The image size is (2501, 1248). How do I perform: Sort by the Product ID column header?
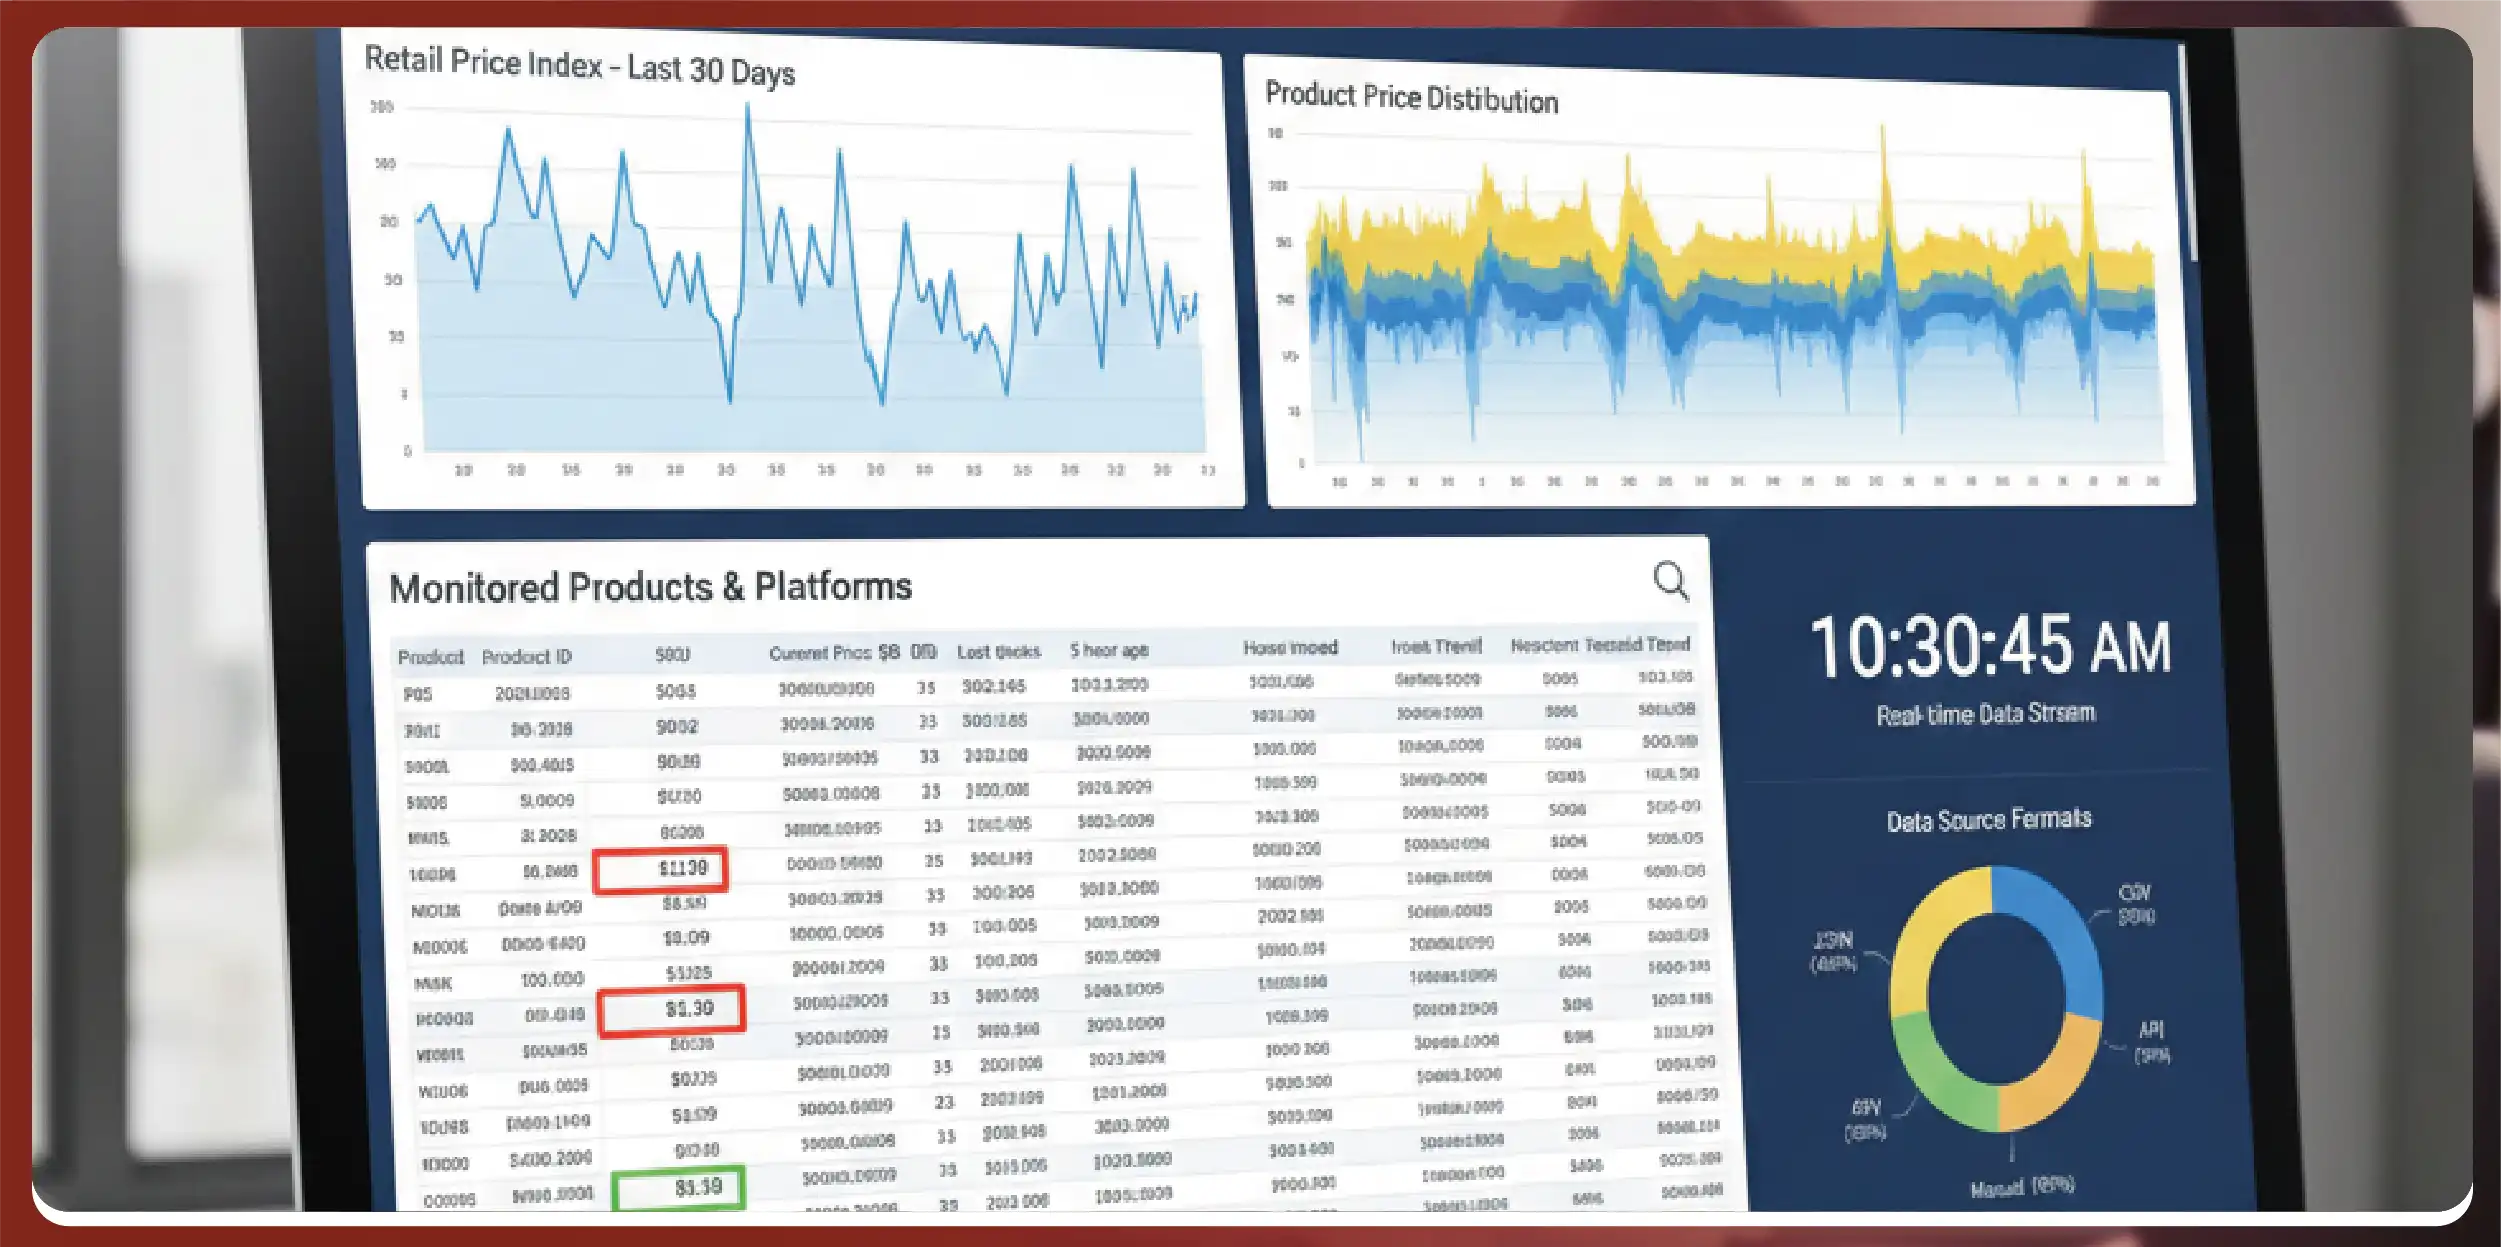(x=526, y=657)
